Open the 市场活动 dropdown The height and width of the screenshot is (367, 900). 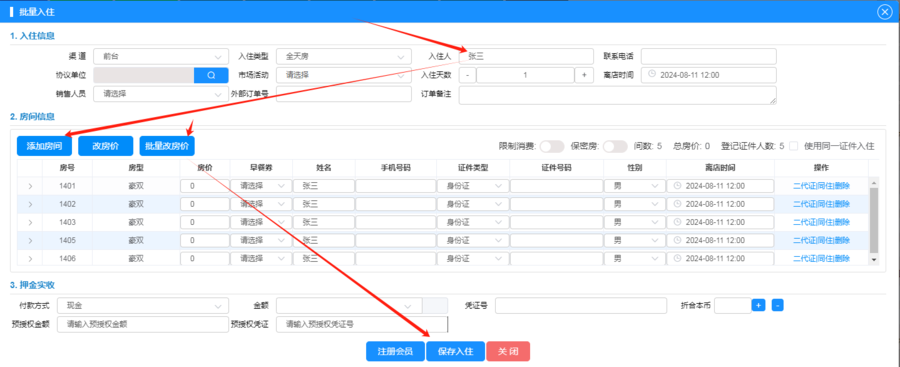(344, 75)
